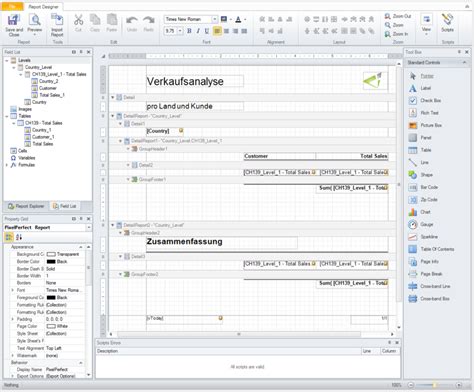Collapse the Tables tree node
This screenshot has height=392, width=474.
click(x=7, y=116)
